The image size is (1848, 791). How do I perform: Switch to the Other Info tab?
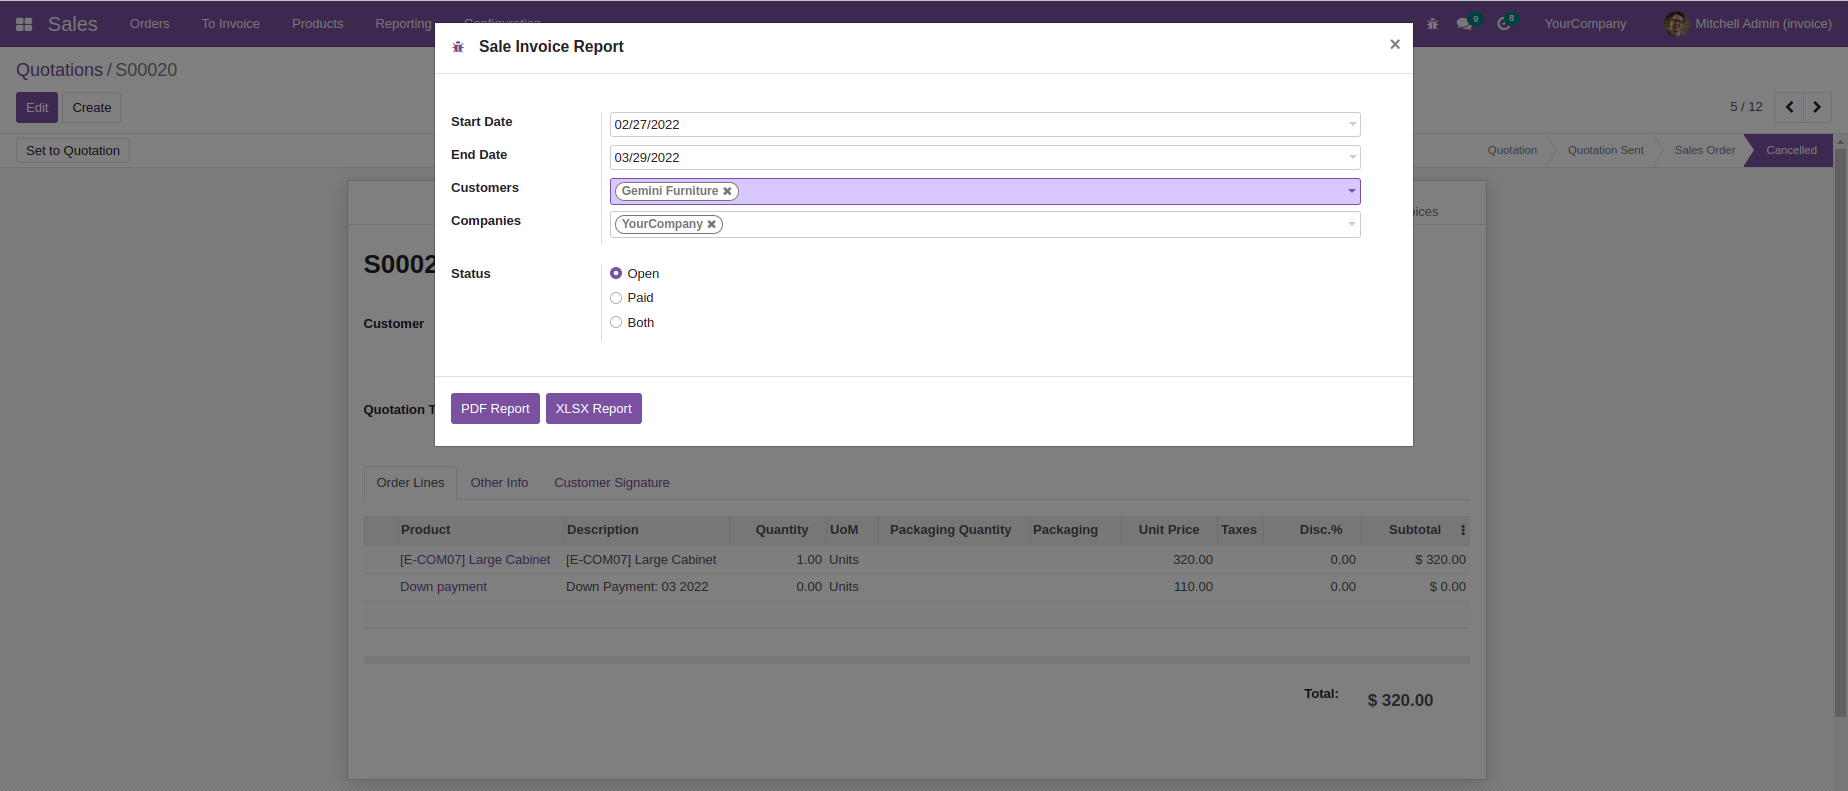click(499, 483)
